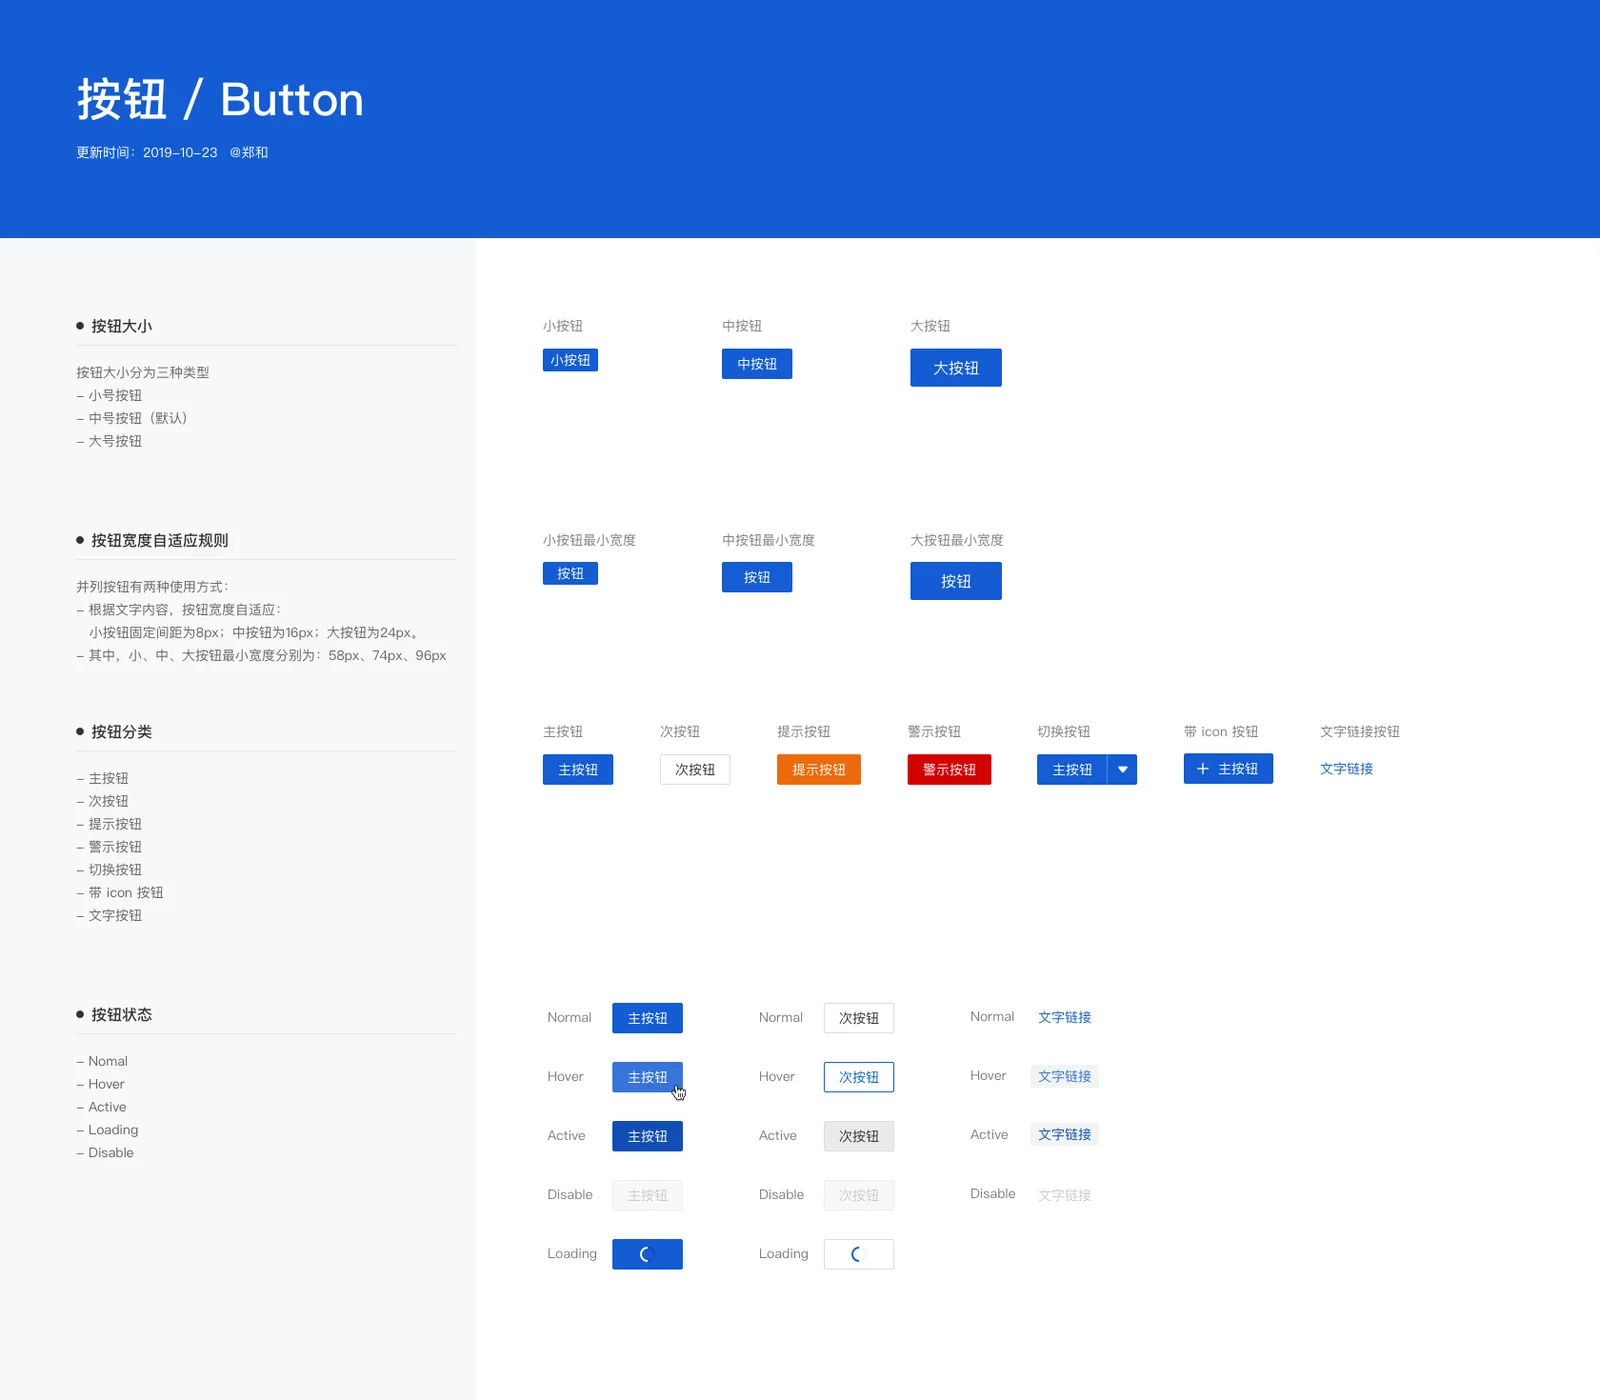1600x1400 pixels.
Task: Click the red 警示按钮
Action: click(949, 769)
